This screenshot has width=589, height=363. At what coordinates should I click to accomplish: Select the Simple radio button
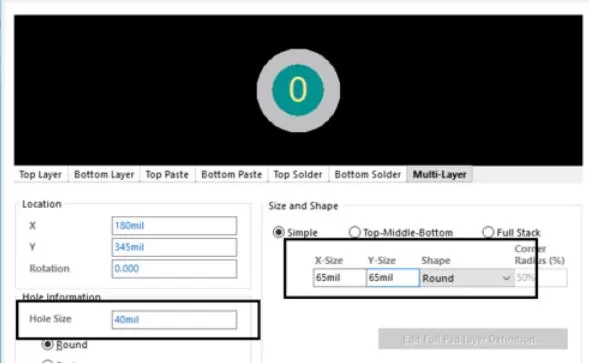click(278, 232)
